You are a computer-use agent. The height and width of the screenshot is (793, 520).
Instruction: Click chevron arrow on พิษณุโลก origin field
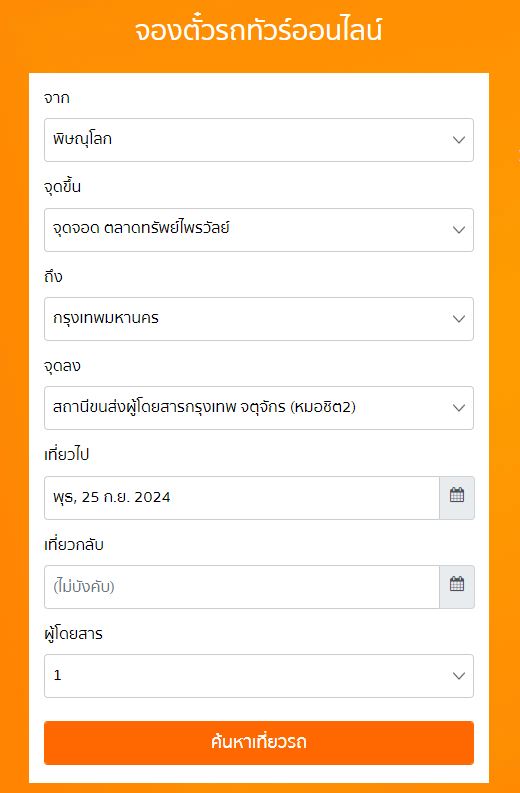click(x=459, y=140)
